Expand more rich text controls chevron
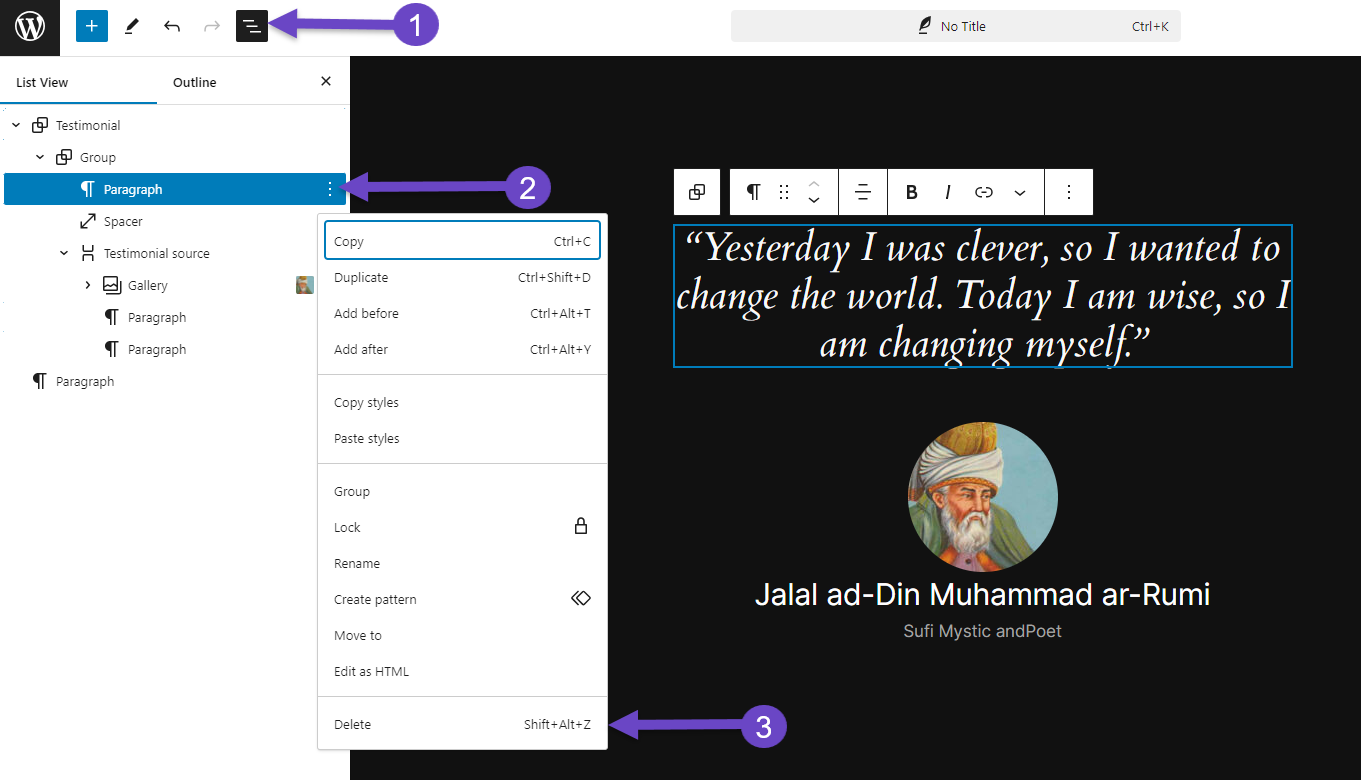This screenshot has width=1361, height=780. (x=1020, y=192)
